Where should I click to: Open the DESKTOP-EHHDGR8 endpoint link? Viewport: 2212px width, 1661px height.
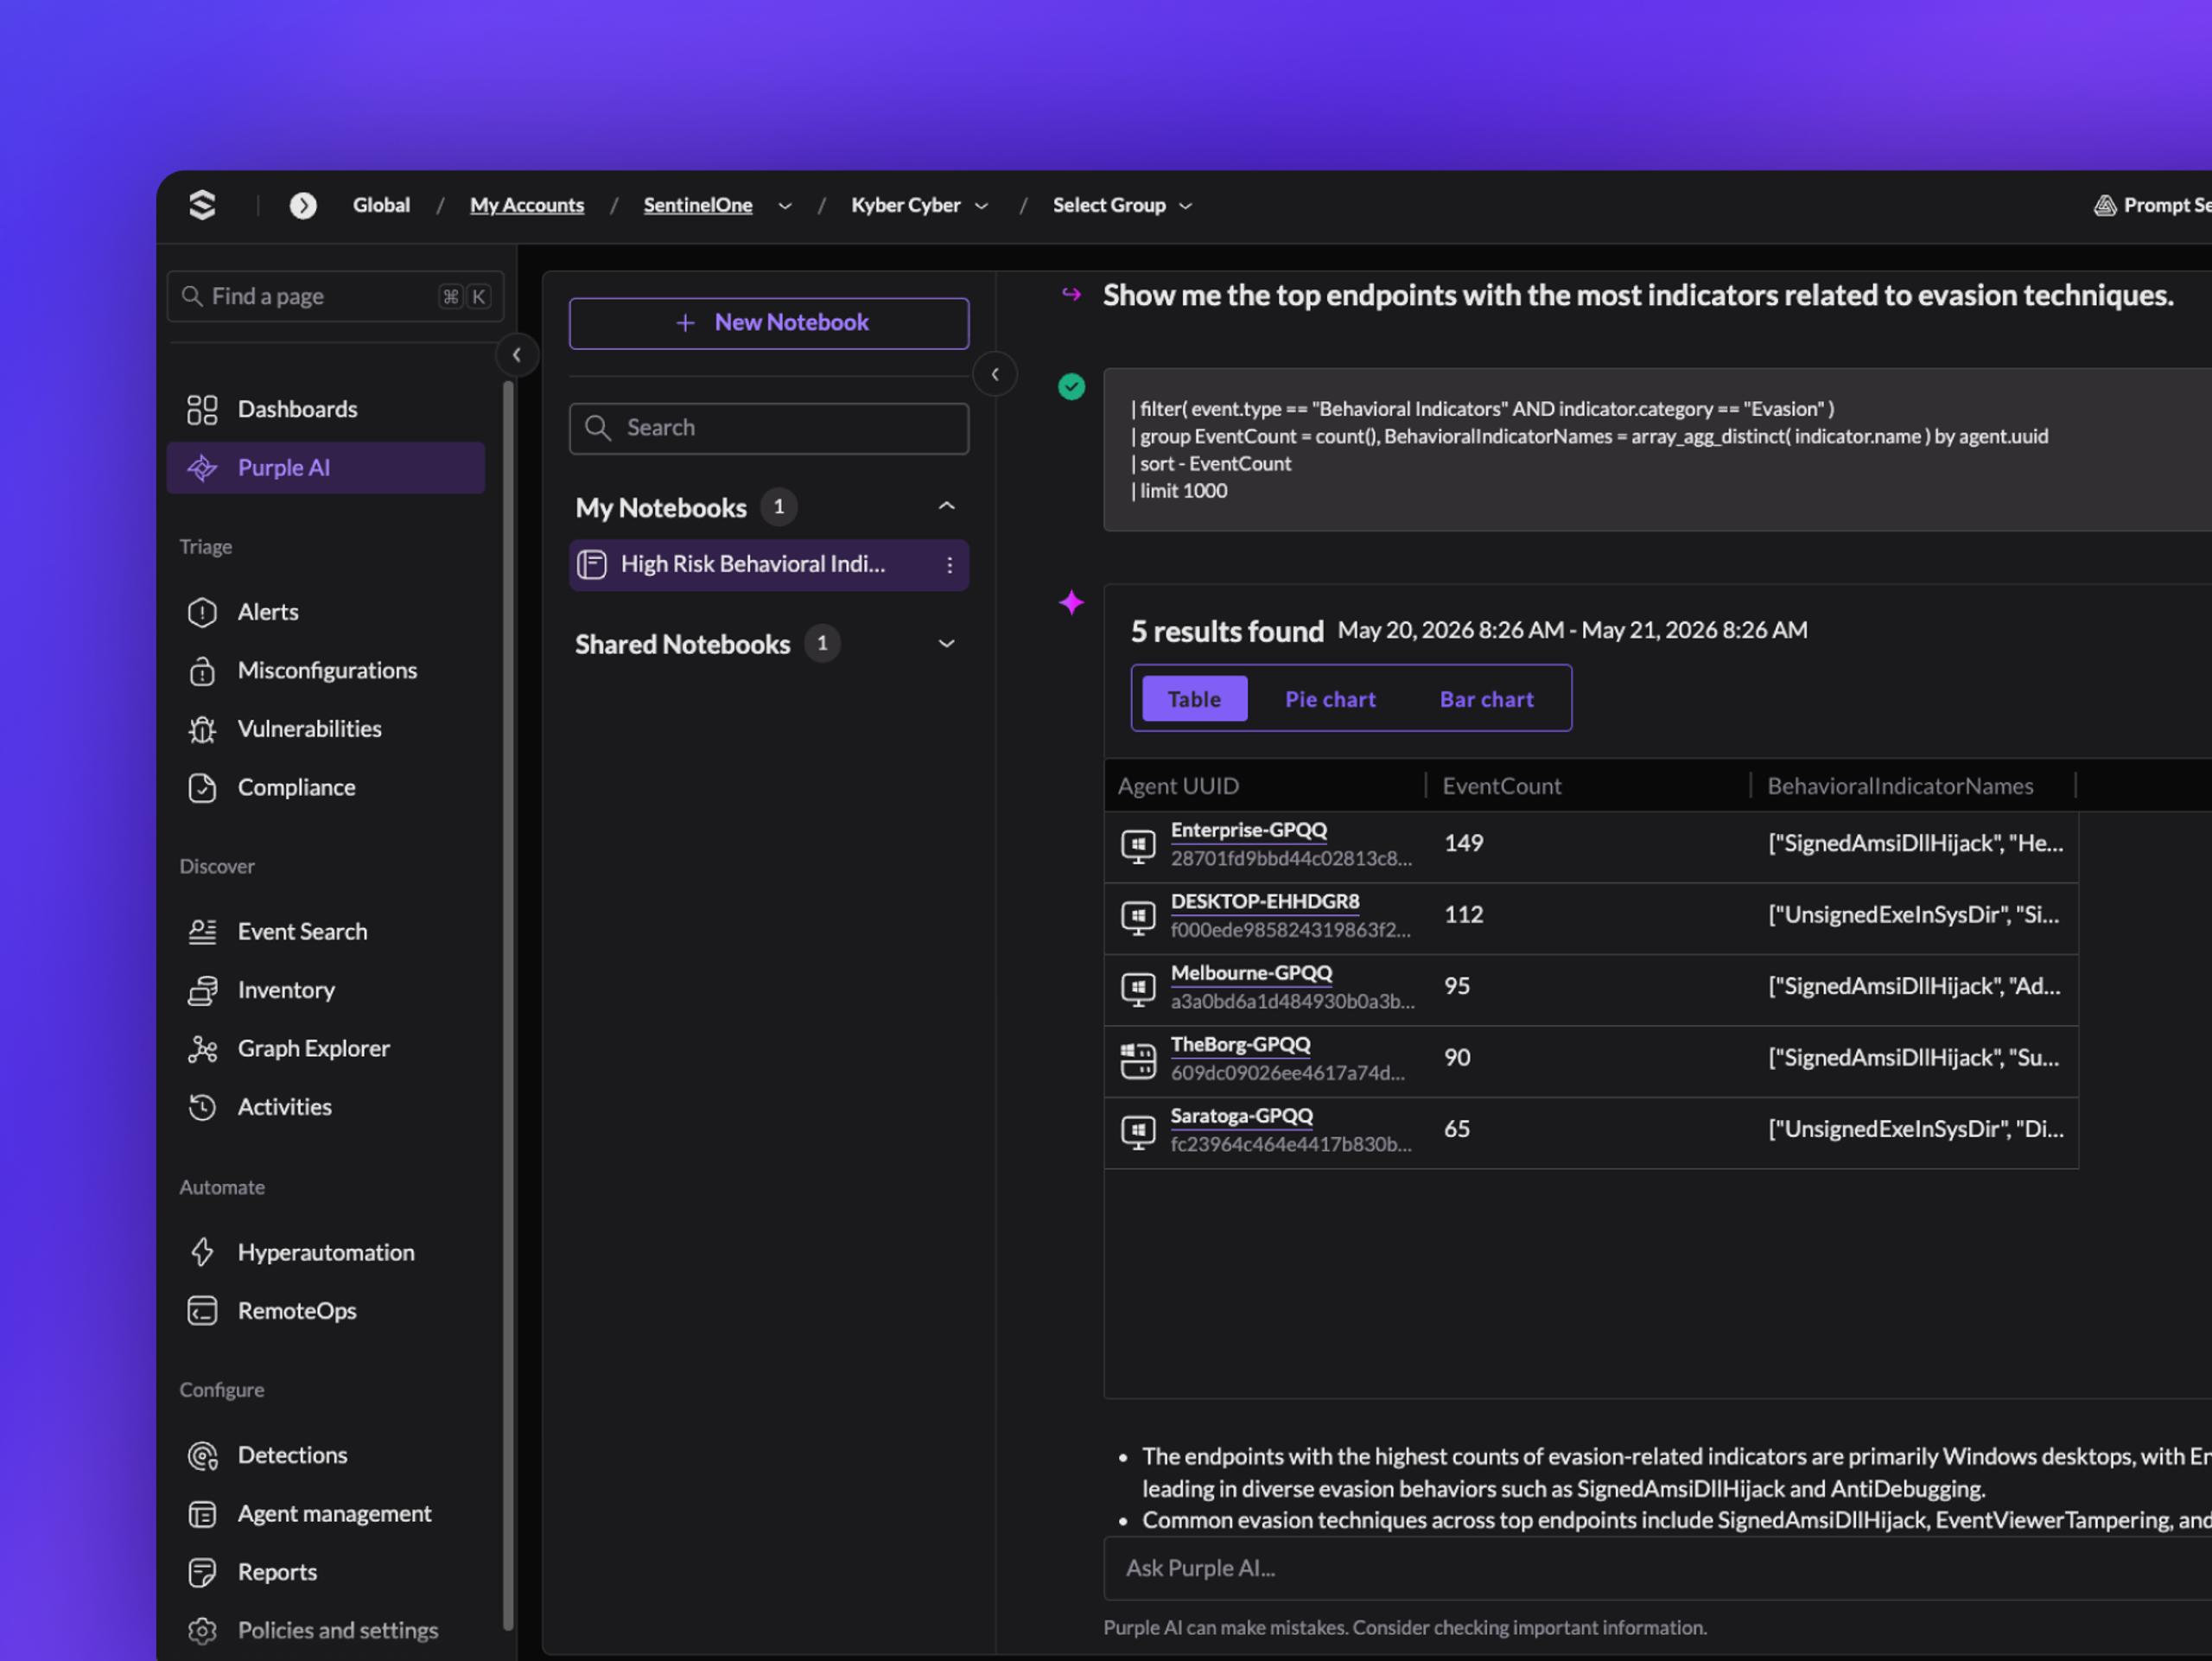point(1265,902)
